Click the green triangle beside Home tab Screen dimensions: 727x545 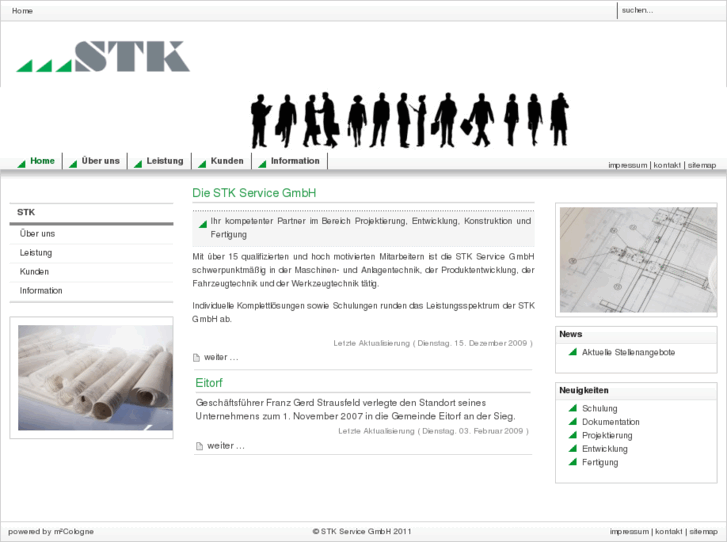tap(21, 164)
